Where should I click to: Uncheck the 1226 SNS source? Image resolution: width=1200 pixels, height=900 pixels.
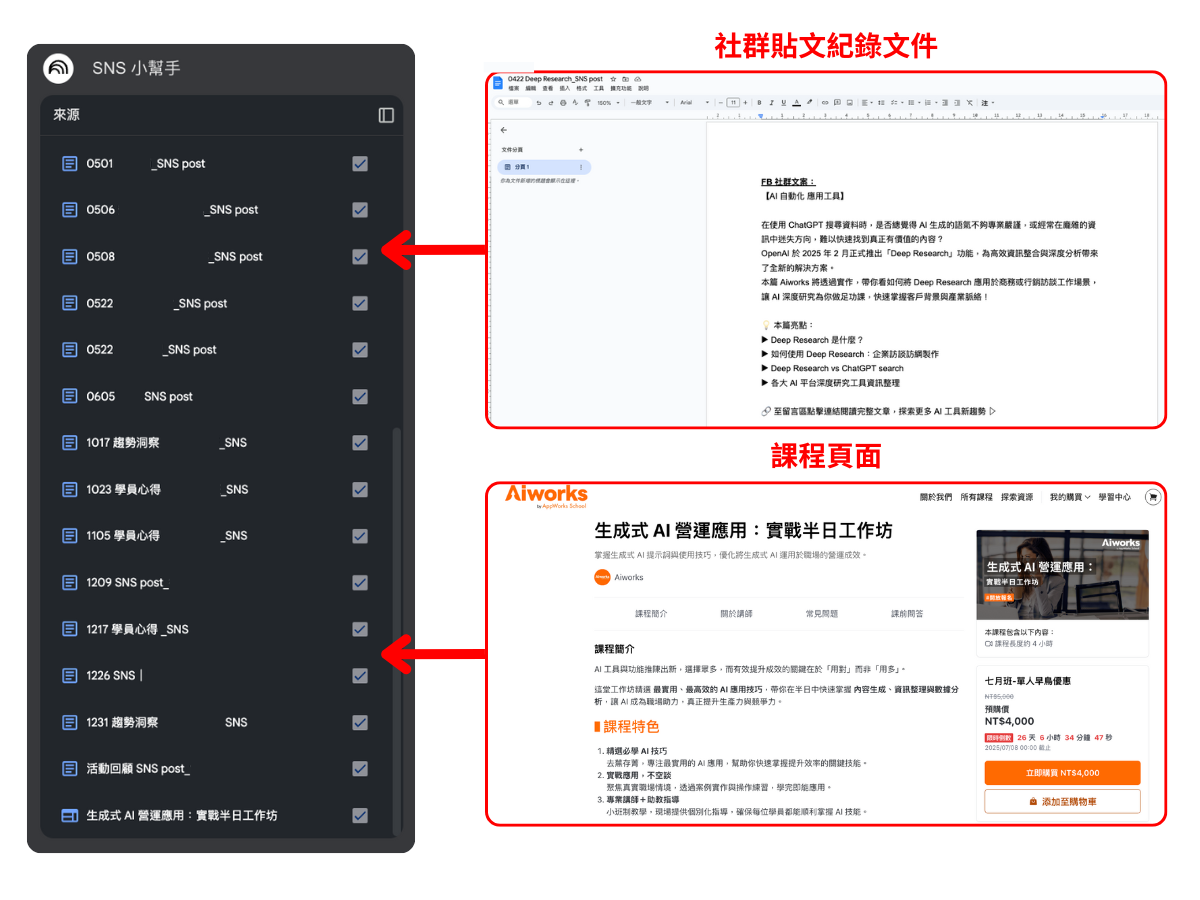point(360,676)
